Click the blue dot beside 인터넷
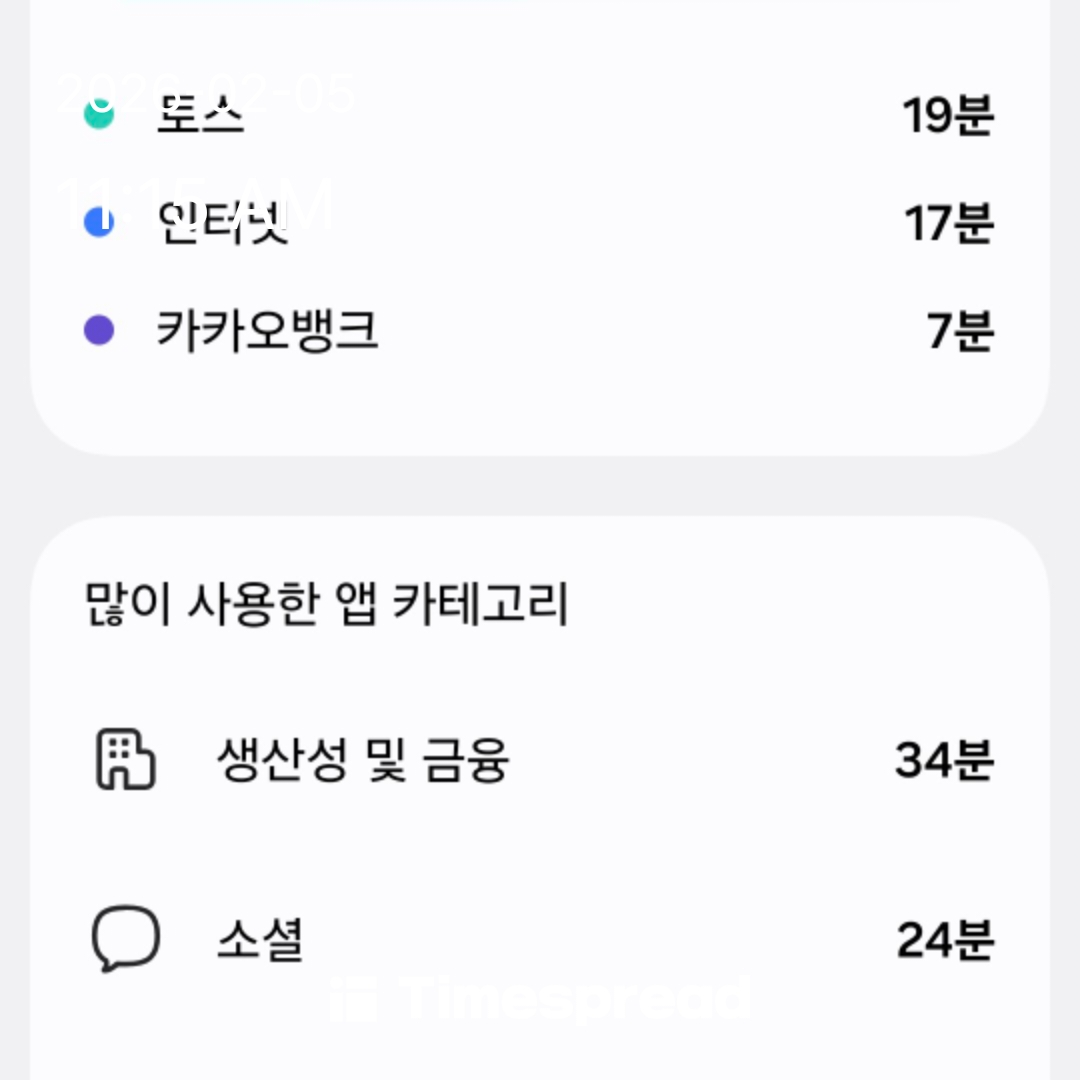 click(x=98, y=222)
